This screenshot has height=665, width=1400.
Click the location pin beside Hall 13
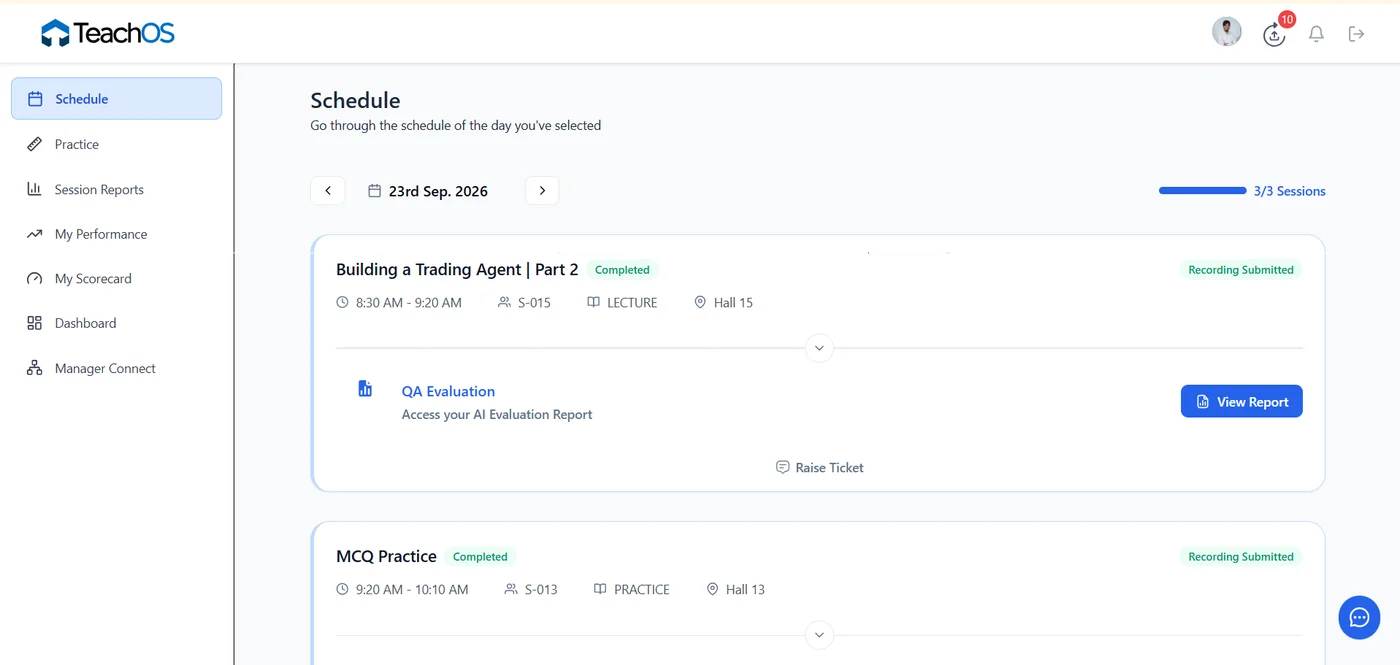712,589
